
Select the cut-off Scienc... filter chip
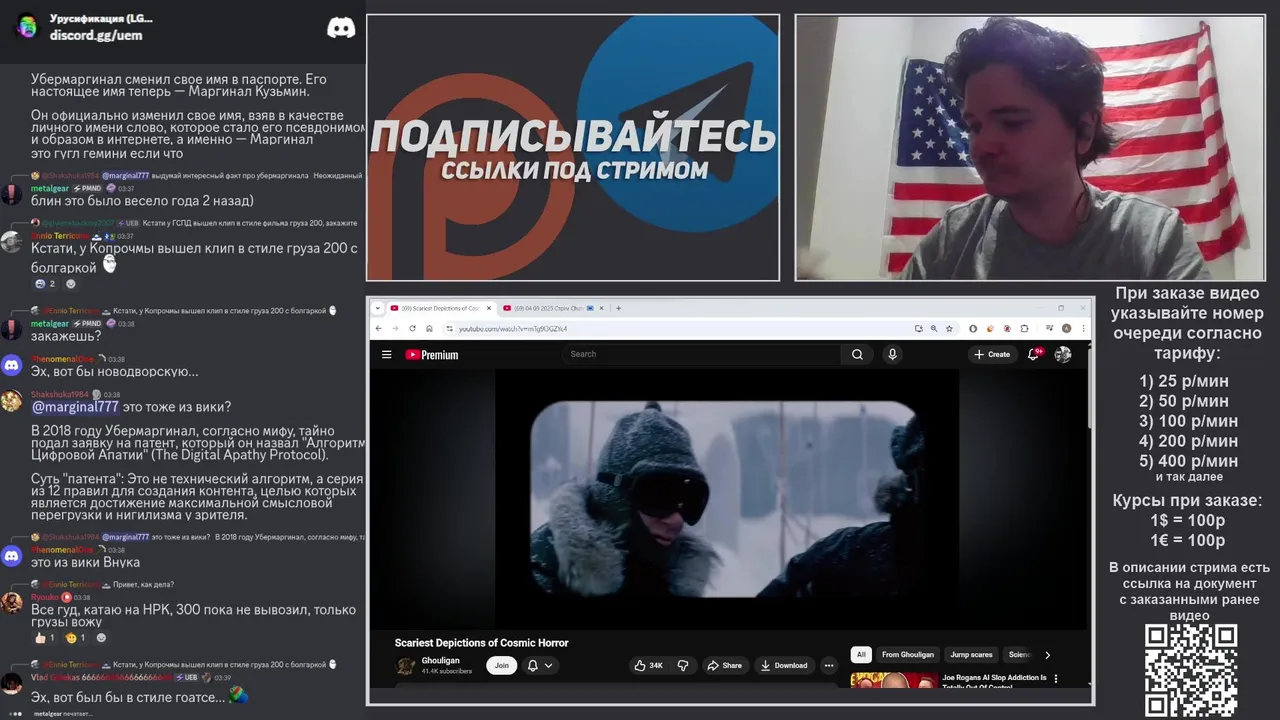pyautogui.click(x=1019, y=655)
